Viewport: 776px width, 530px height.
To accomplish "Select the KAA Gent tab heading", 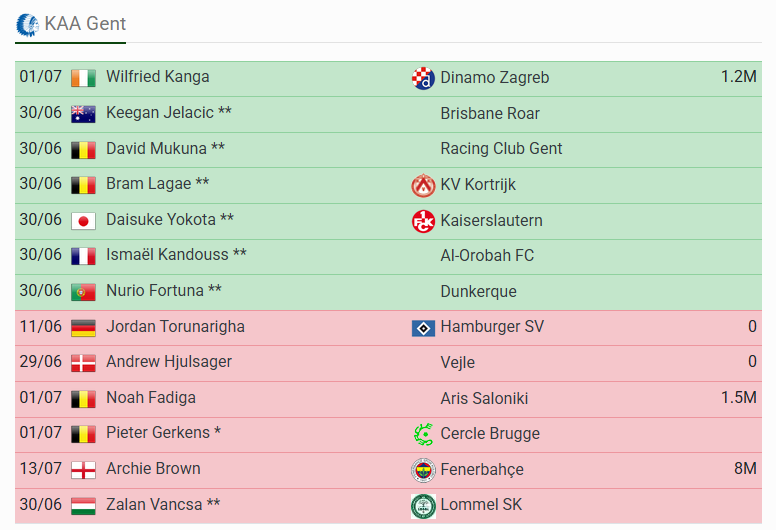I will 71,25.
